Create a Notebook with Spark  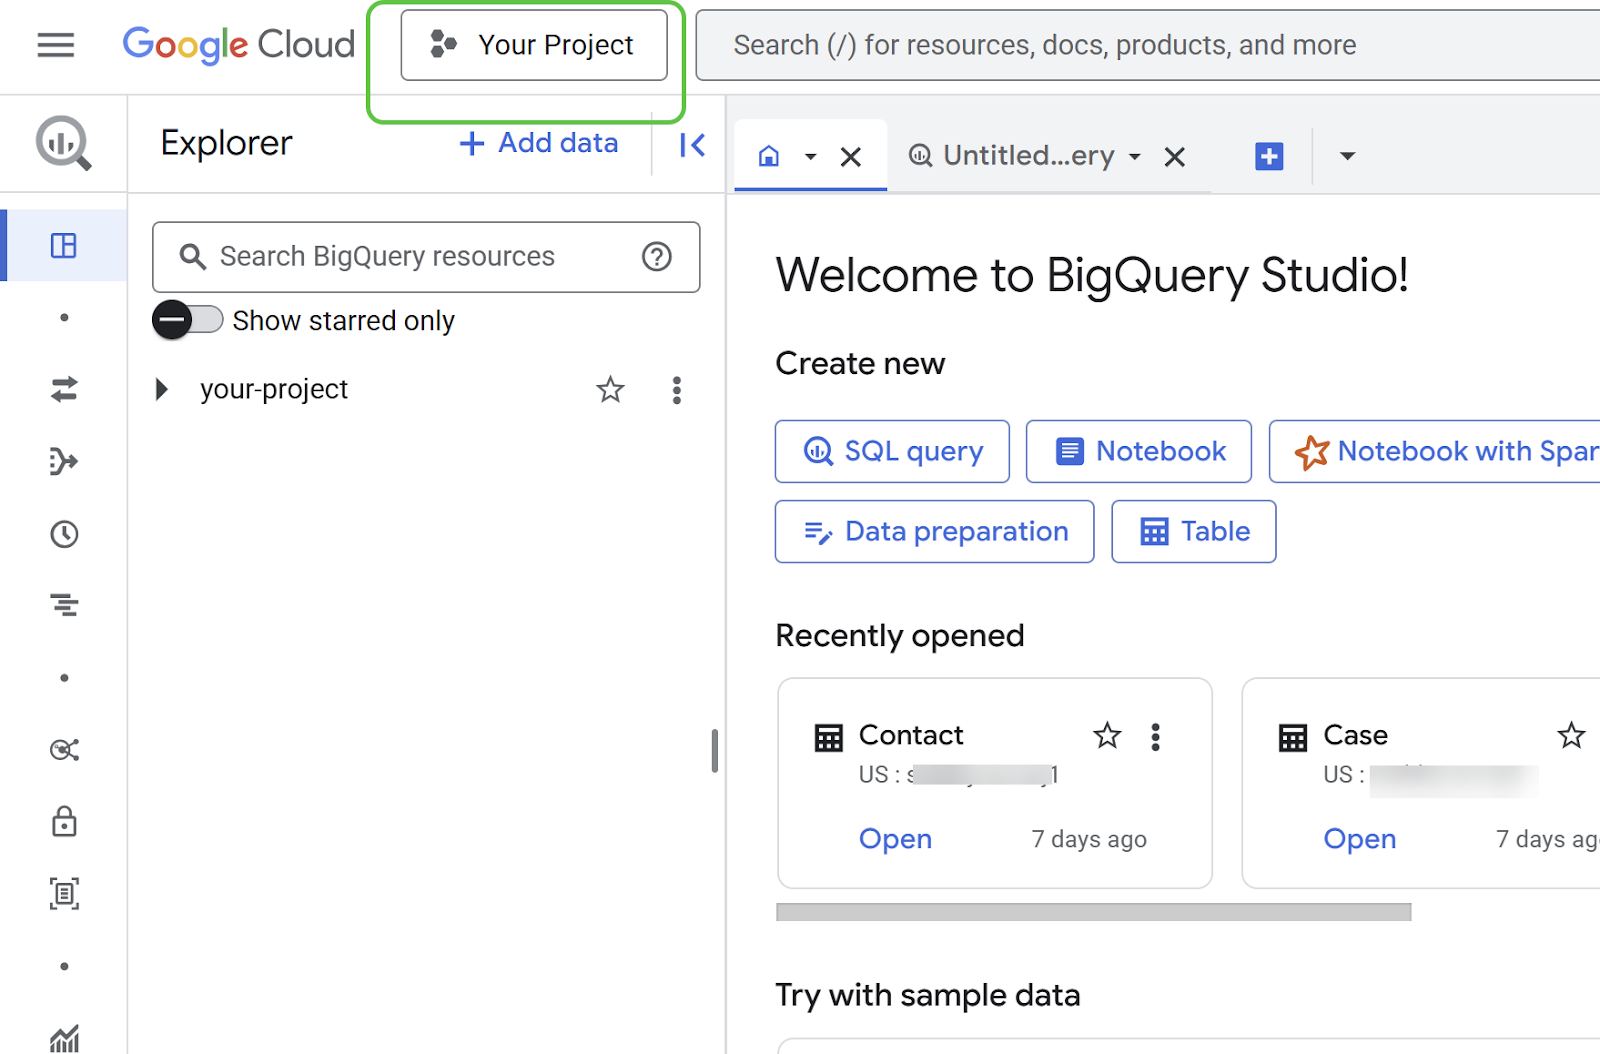pyautogui.click(x=1436, y=451)
